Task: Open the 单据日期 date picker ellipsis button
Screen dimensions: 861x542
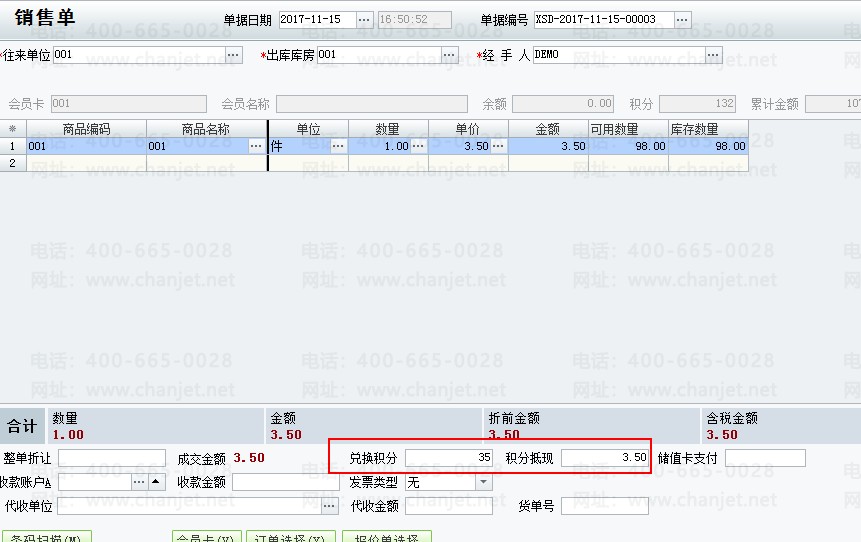Action: (x=364, y=20)
